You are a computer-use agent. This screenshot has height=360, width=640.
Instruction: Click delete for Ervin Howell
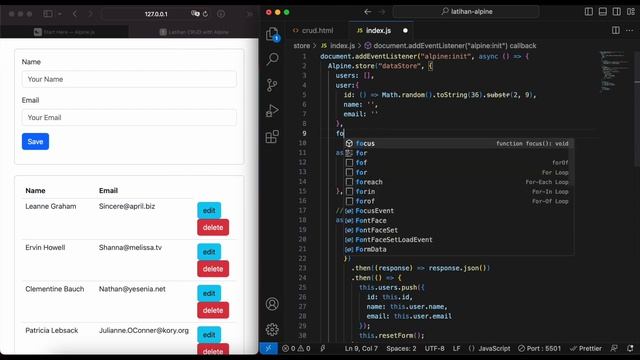click(213, 269)
